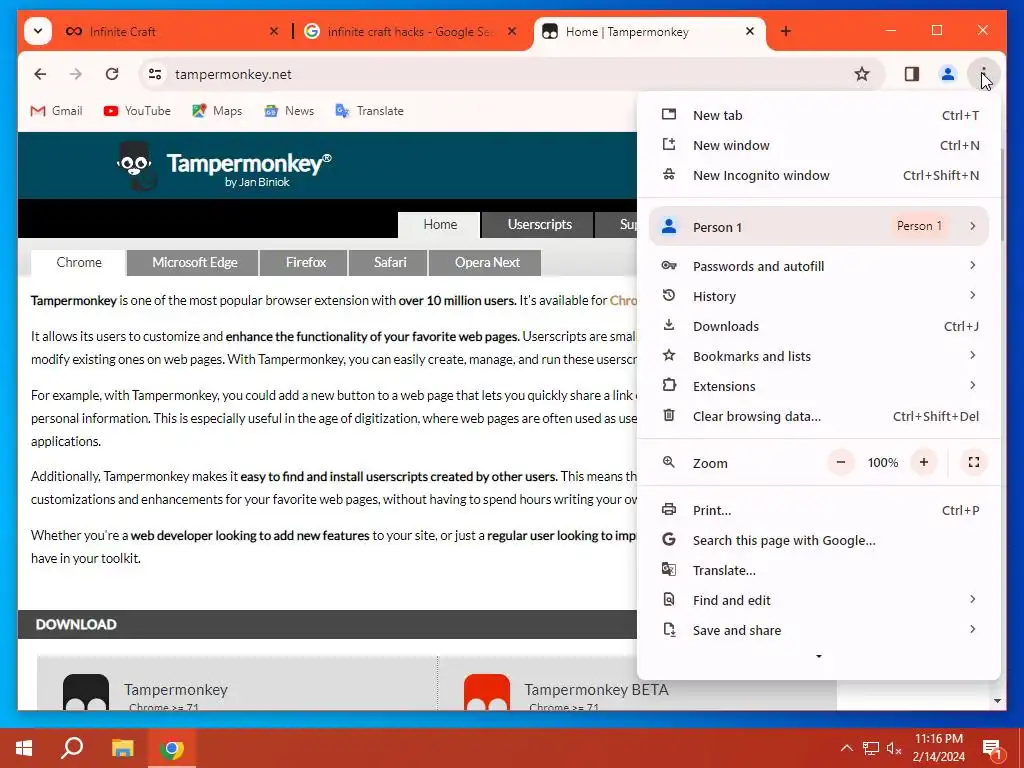The width and height of the screenshot is (1024, 768).
Task: Select the Chrome browser tab
Action: [78, 263]
